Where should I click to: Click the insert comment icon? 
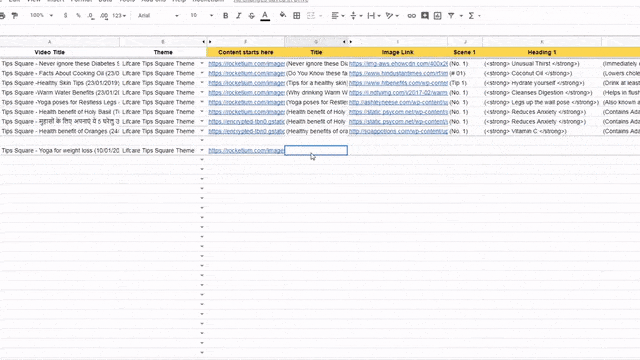425,16
